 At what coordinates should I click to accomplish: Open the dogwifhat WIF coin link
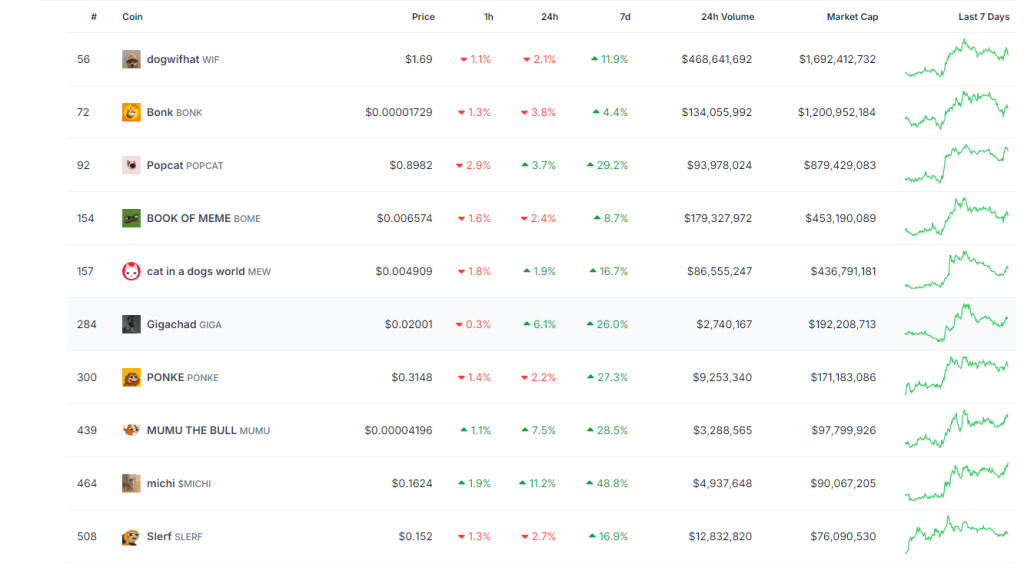183,60
